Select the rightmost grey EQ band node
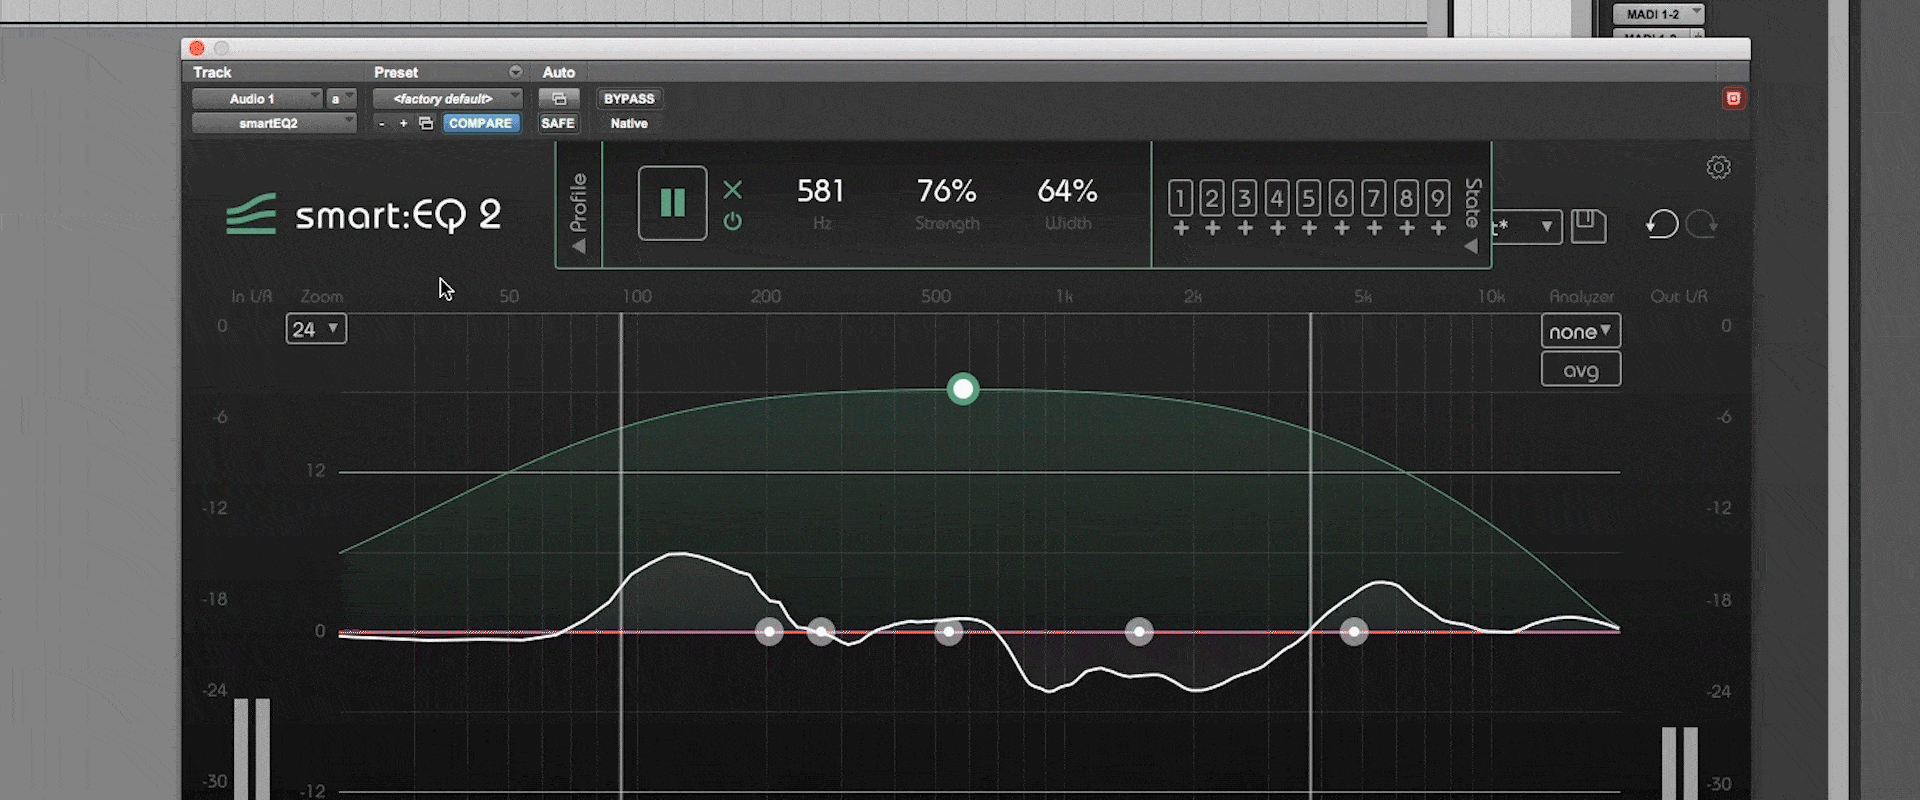 pos(1354,631)
